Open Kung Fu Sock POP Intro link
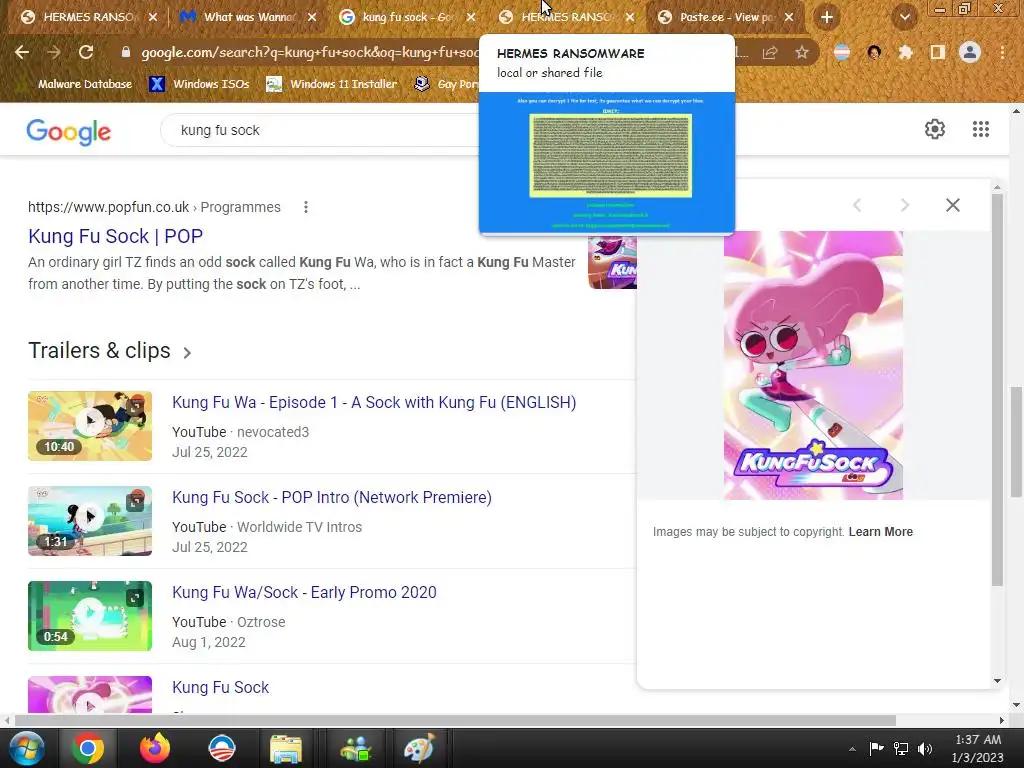Screen dimensions: 1024x768 click(x=332, y=497)
